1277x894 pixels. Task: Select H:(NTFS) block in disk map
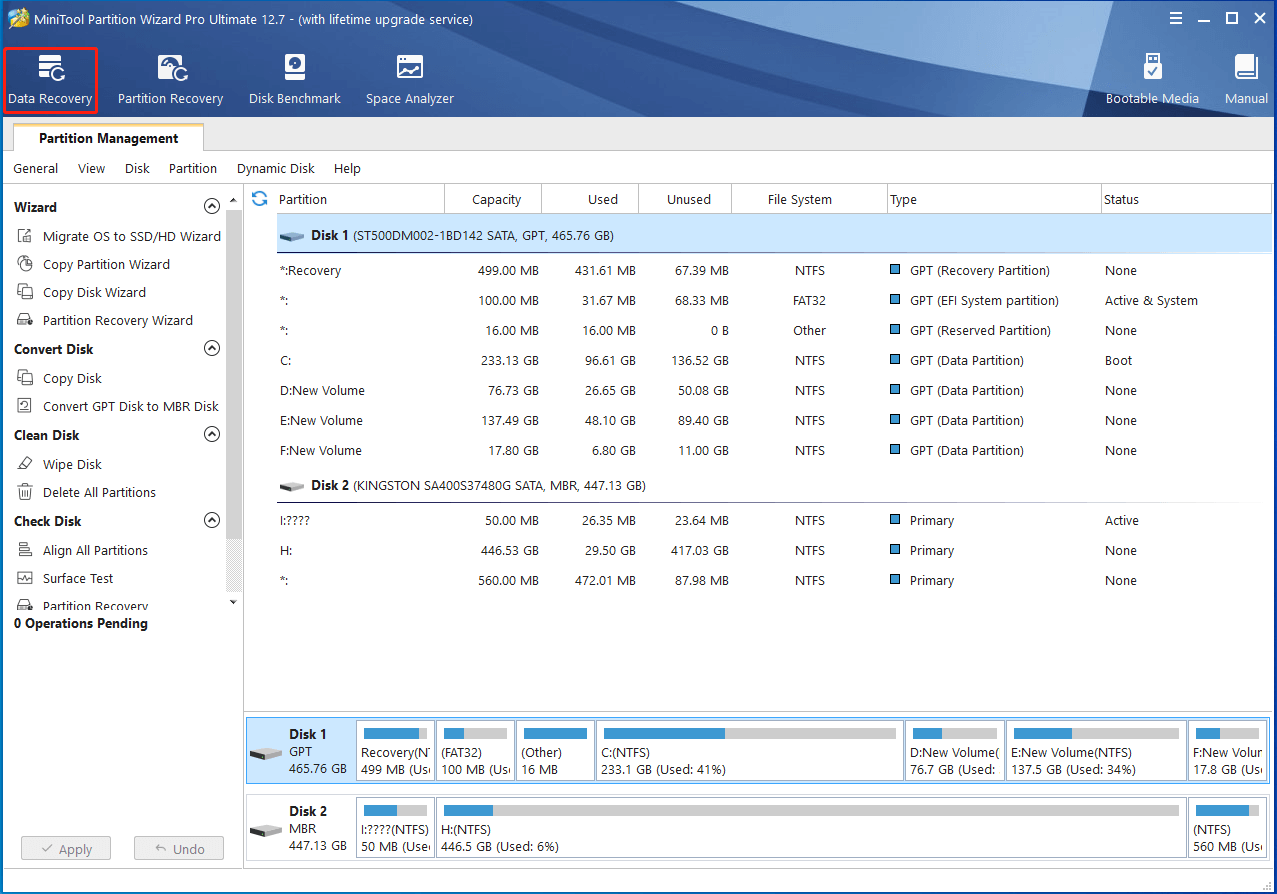click(x=811, y=828)
